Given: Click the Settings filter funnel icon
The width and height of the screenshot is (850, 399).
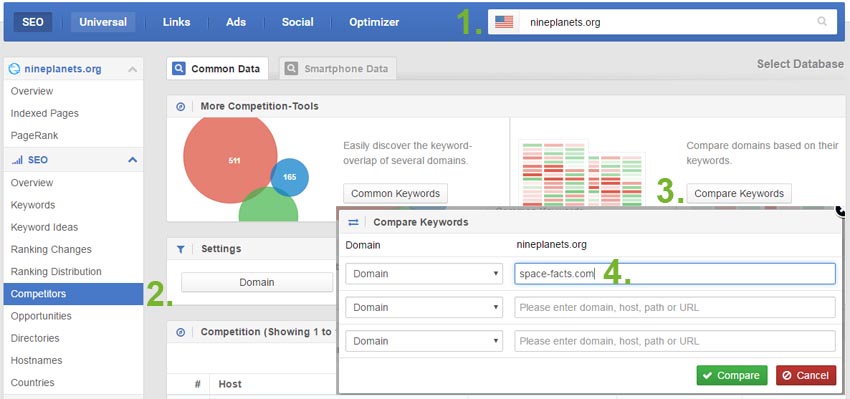Looking at the screenshot, I should click(181, 249).
